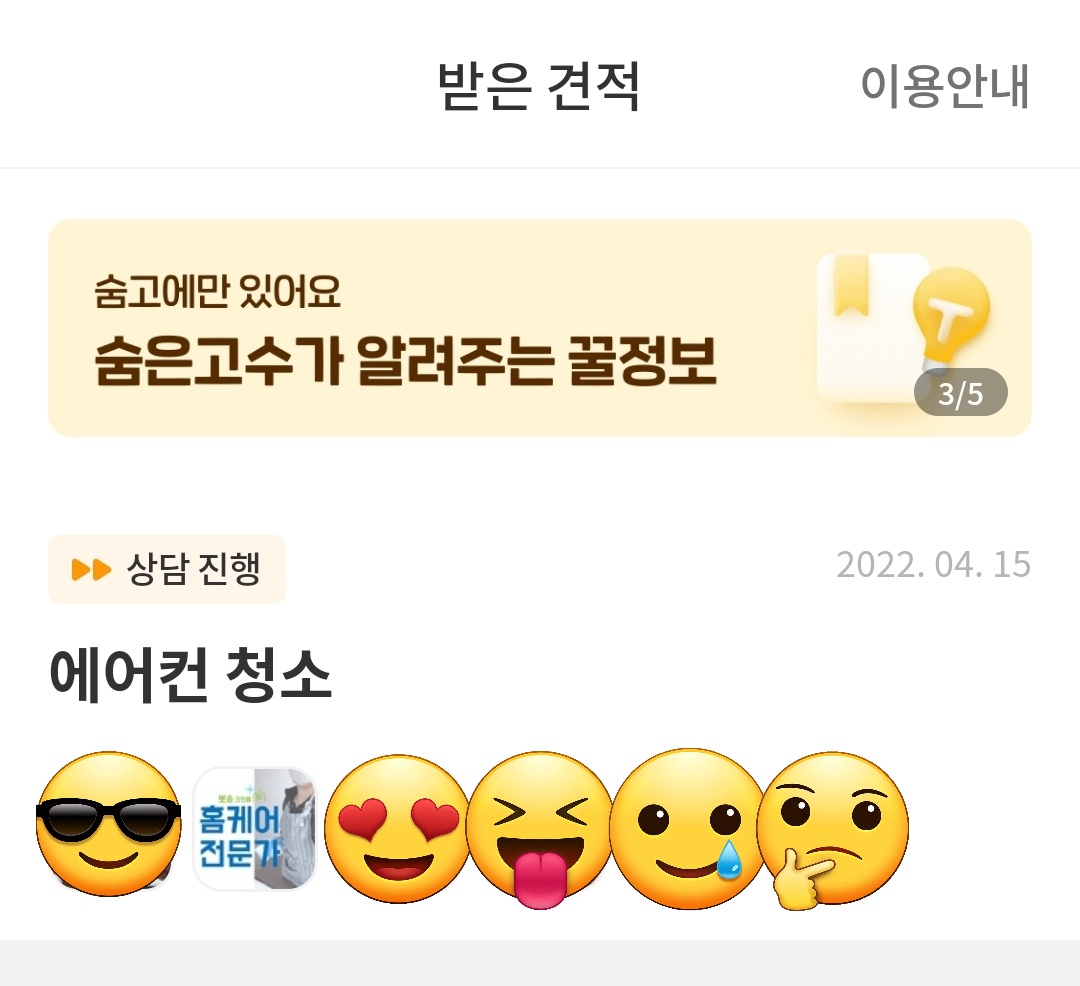The image size is (1080, 986).
Task: Open the 홈케어 전문가 profile thumbnail
Action: [x=254, y=828]
